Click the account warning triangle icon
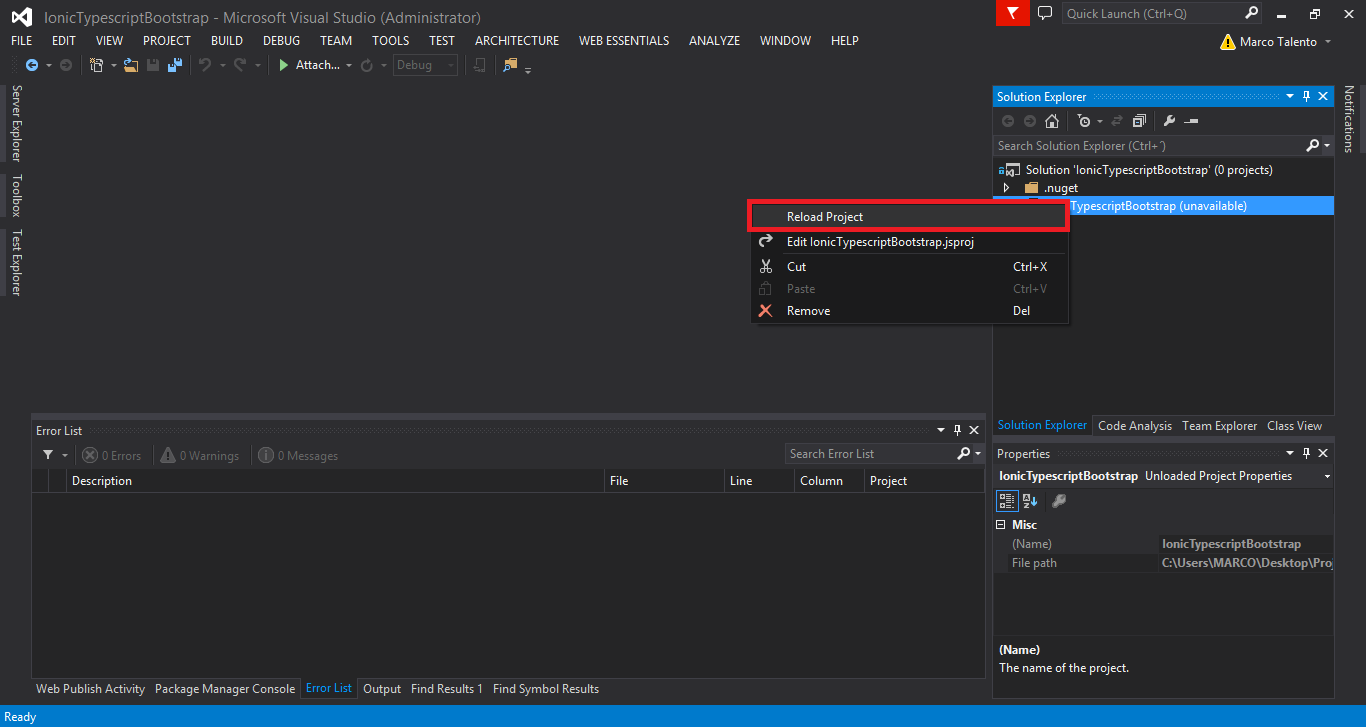Screen dimensions: 1367x727 click(1228, 42)
